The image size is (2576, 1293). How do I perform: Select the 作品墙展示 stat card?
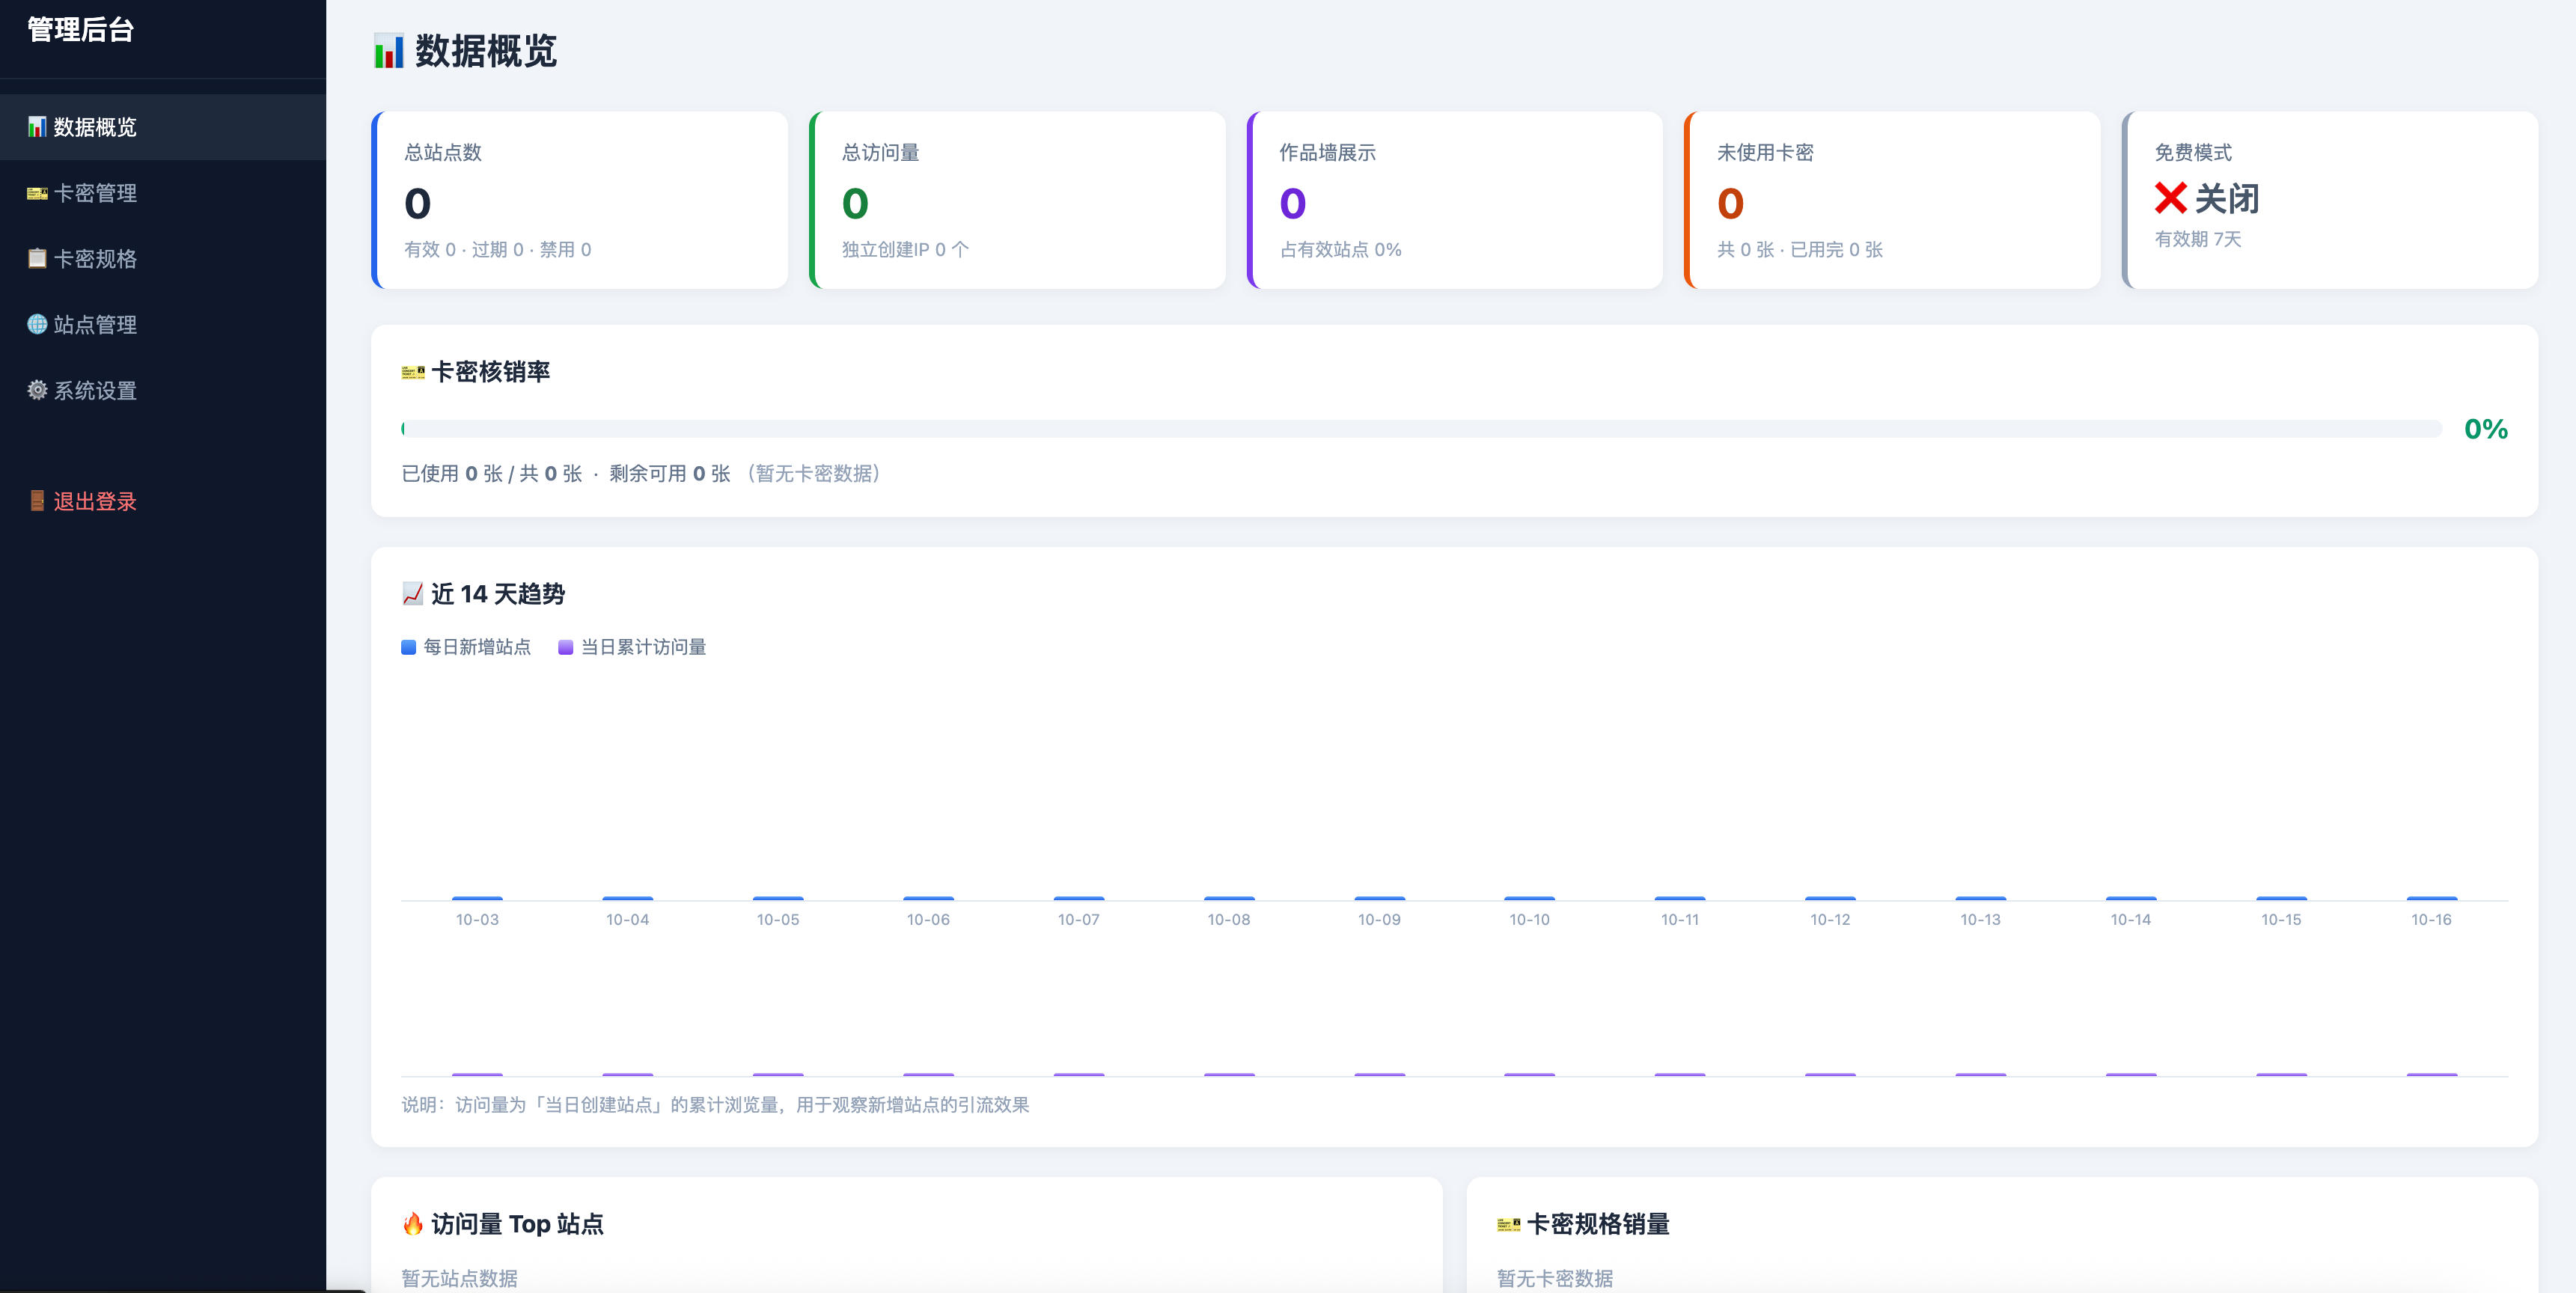[1456, 200]
